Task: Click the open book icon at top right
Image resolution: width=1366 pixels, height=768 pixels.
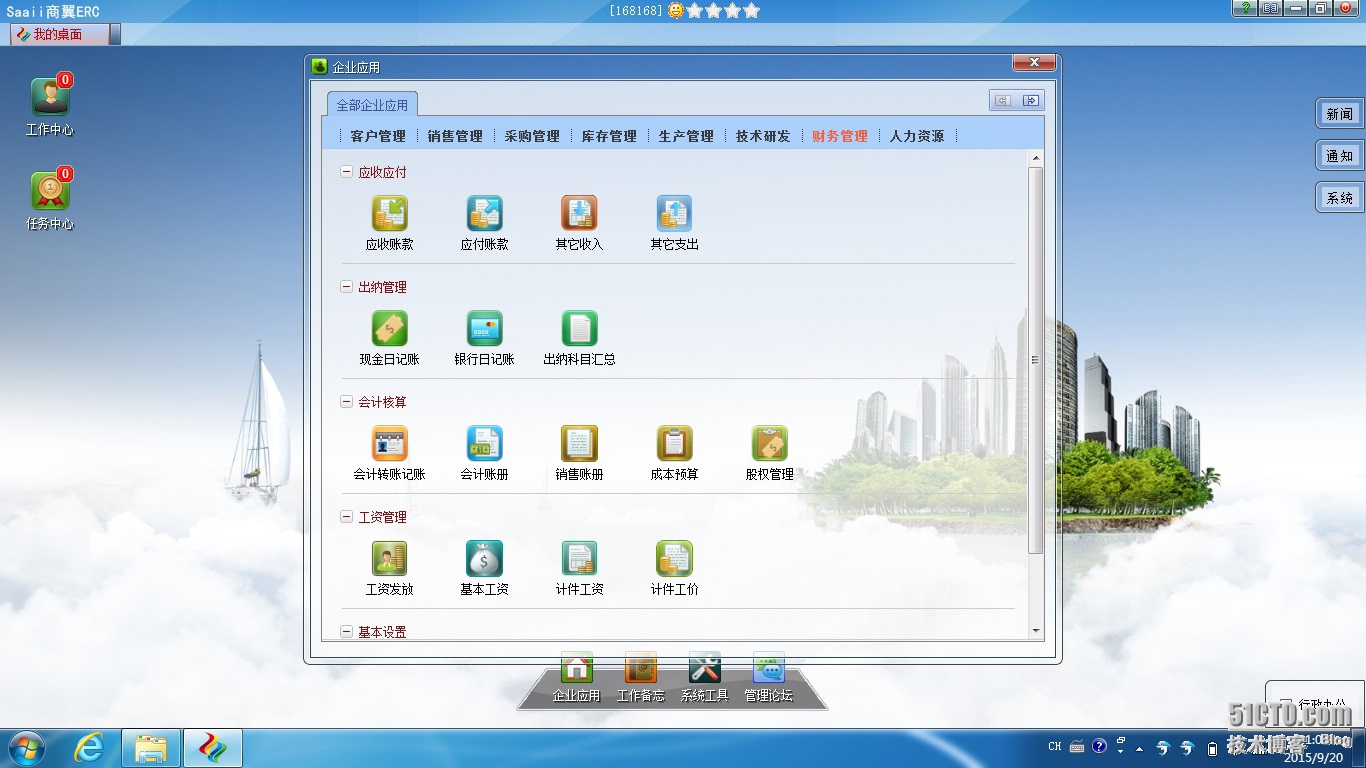Action: pos(1270,8)
